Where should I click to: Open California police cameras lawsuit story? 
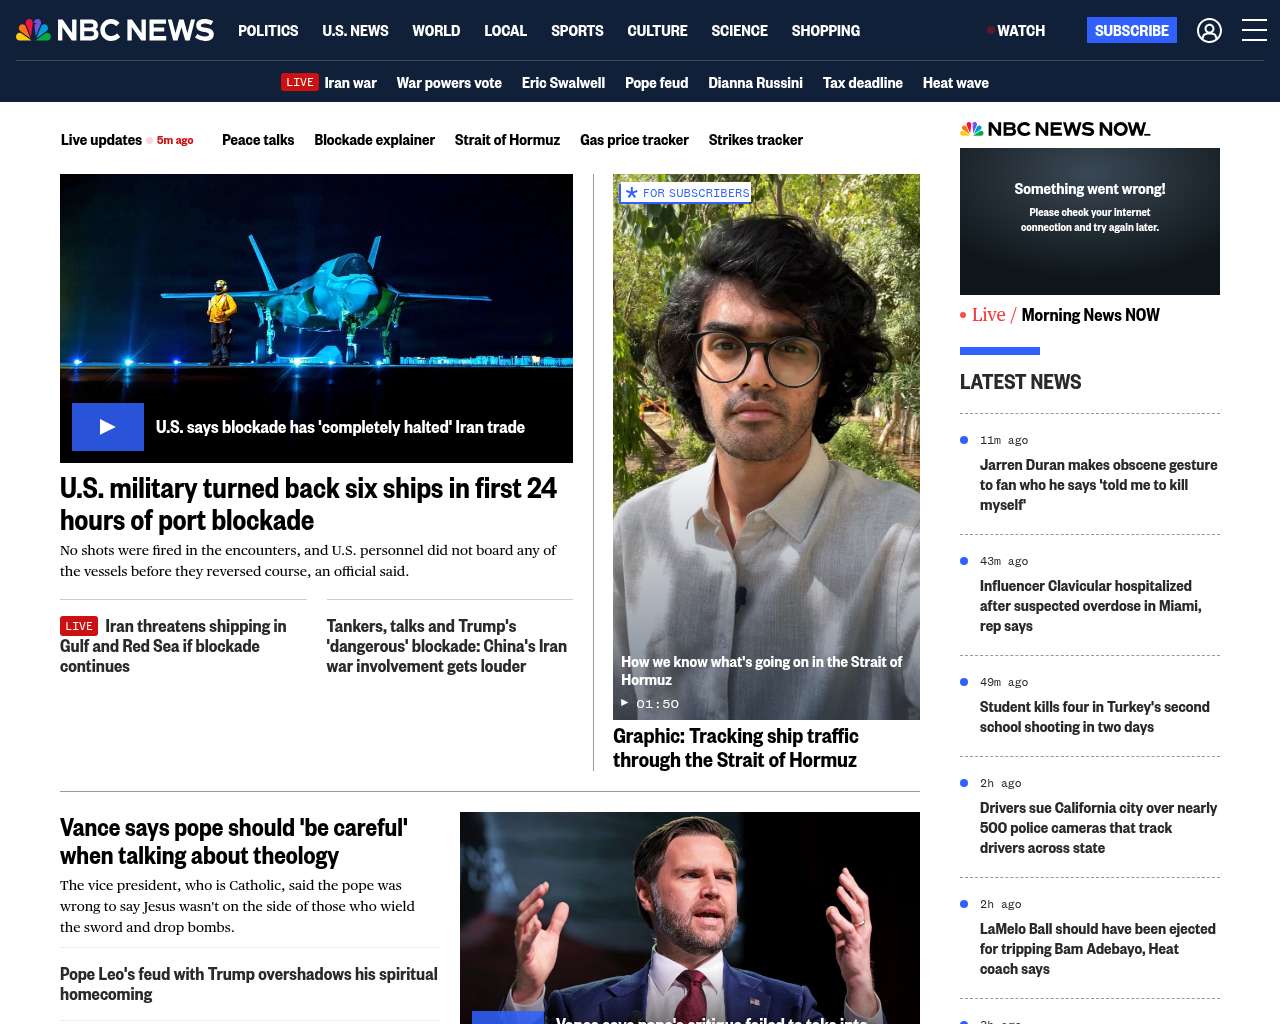coord(1098,828)
